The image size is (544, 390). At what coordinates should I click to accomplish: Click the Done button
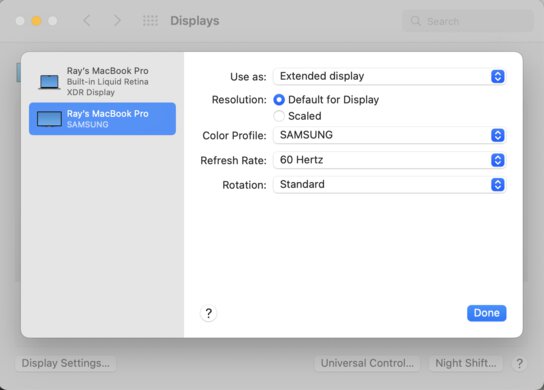[486, 313]
